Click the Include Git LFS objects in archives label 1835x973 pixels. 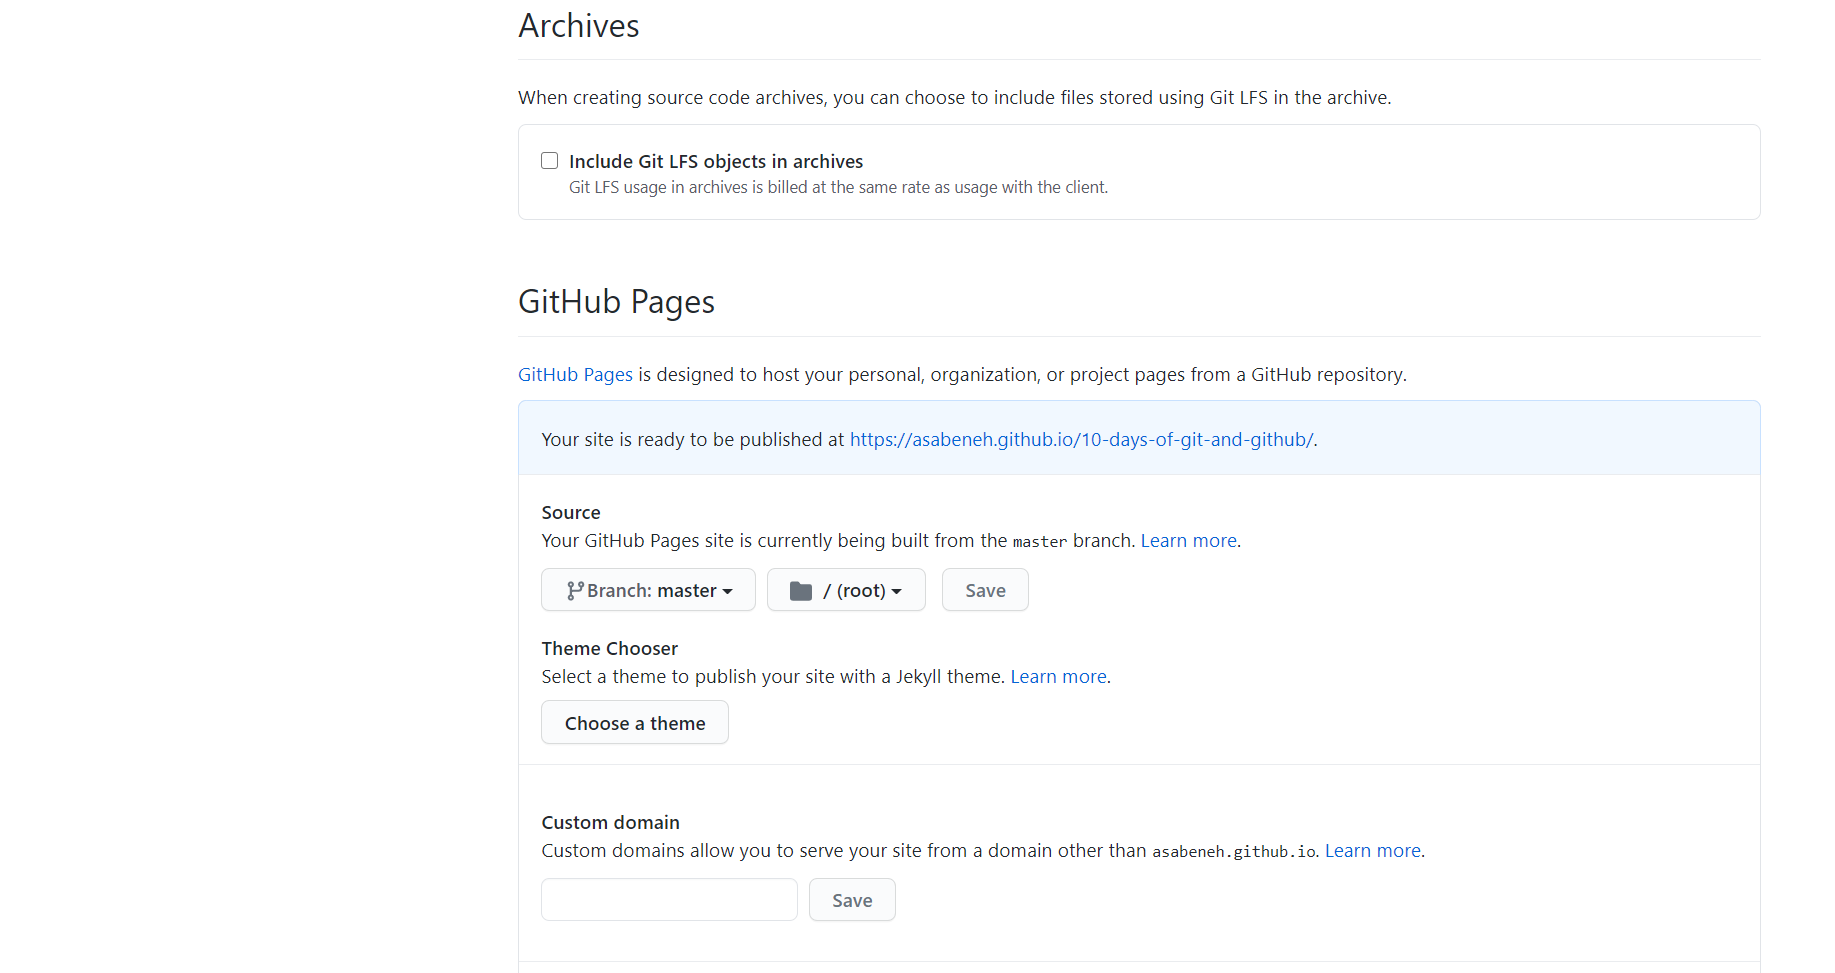[x=716, y=161]
